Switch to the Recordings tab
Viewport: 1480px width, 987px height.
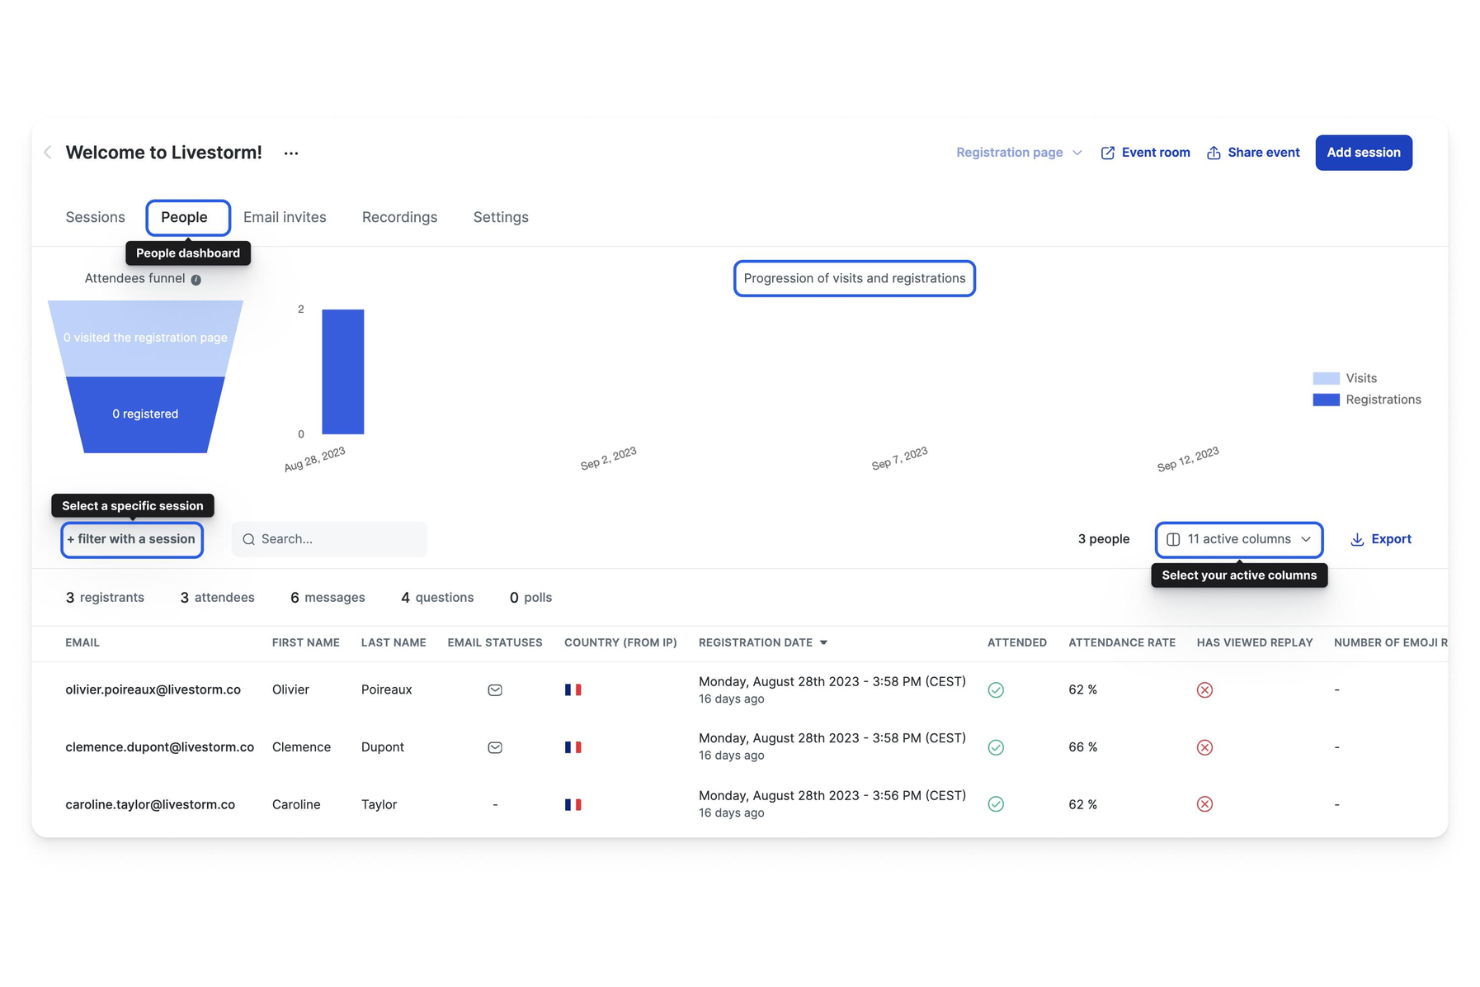tap(399, 217)
